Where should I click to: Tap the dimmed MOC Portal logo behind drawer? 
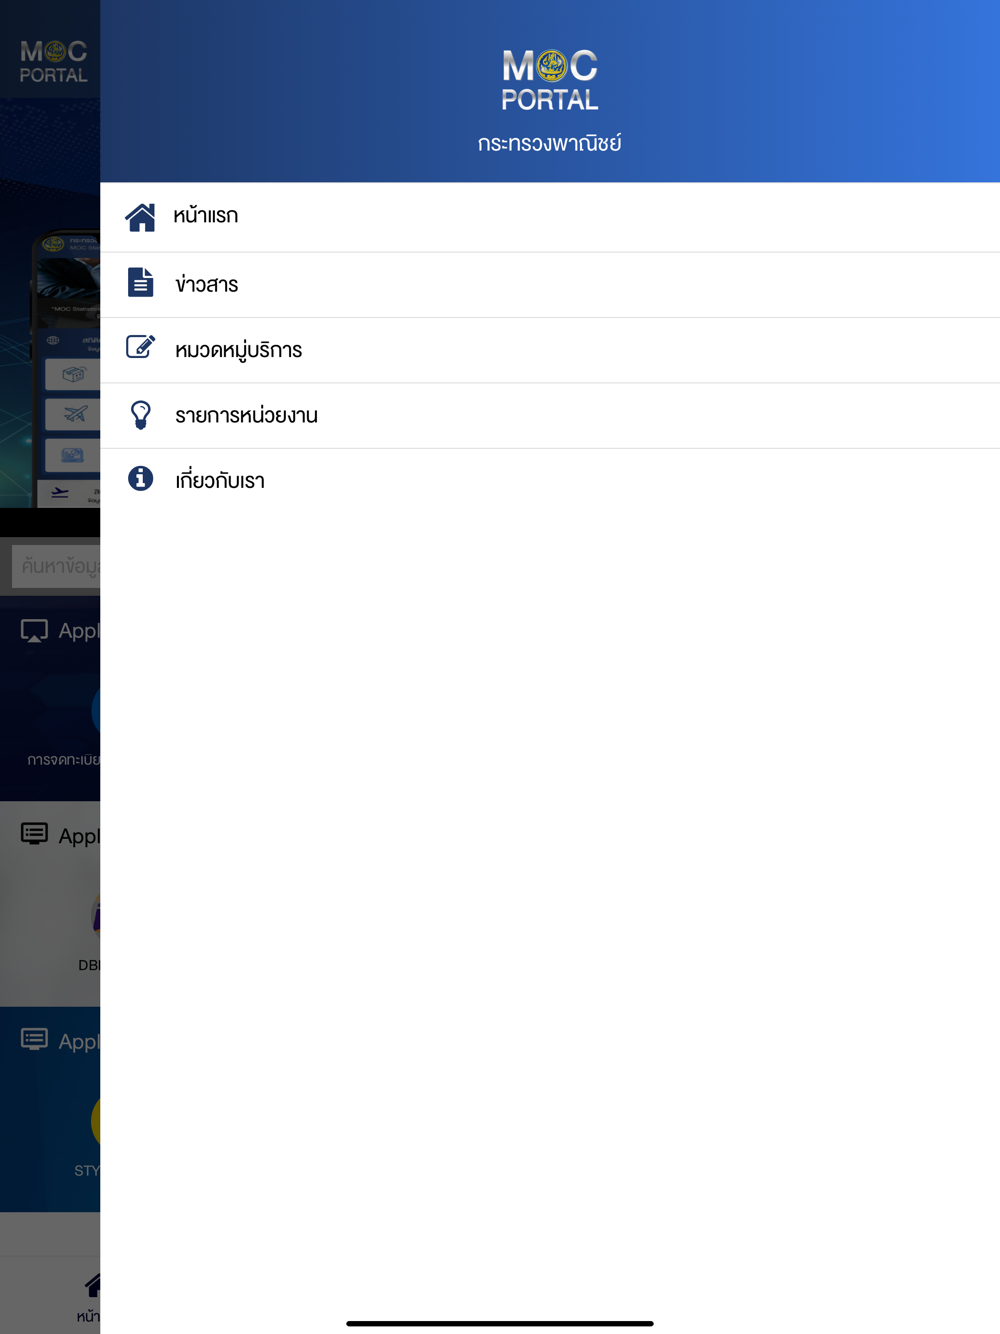pyautogui.click(x=54, y=62)
